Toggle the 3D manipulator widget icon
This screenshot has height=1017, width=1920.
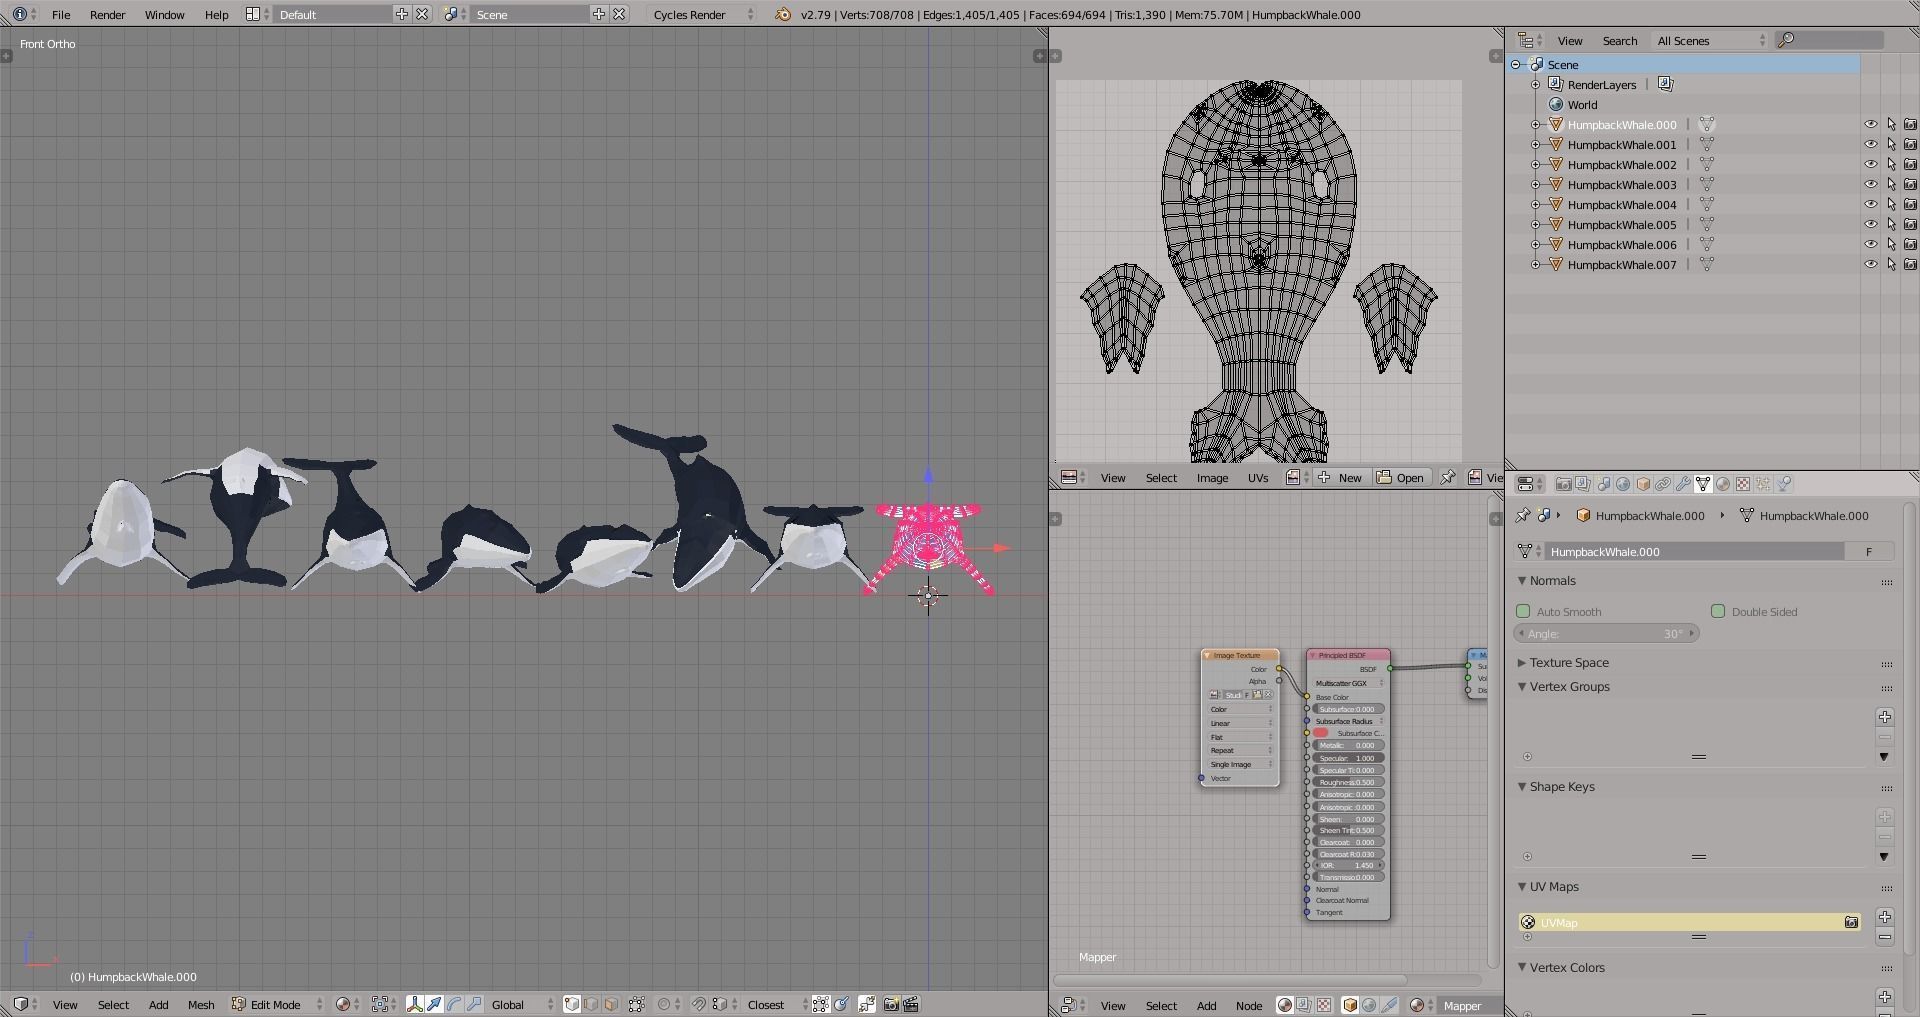pyautogui.click(x=415, y=1004)
